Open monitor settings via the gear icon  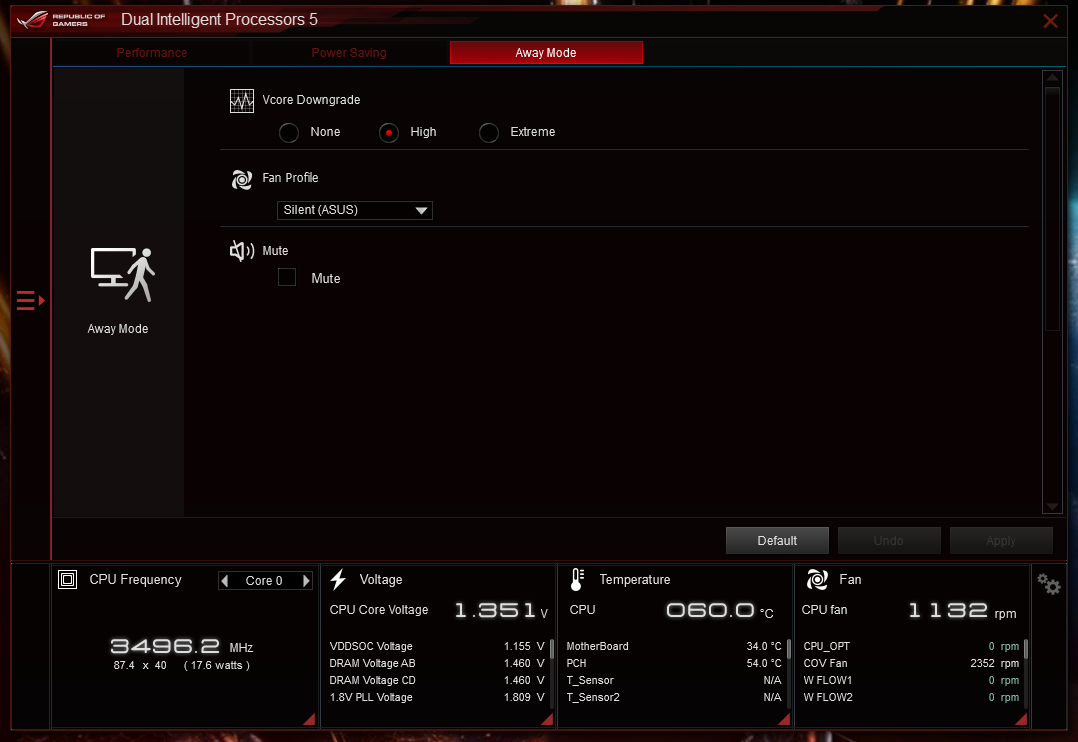pyautogui.click(x=1049, y=585)
